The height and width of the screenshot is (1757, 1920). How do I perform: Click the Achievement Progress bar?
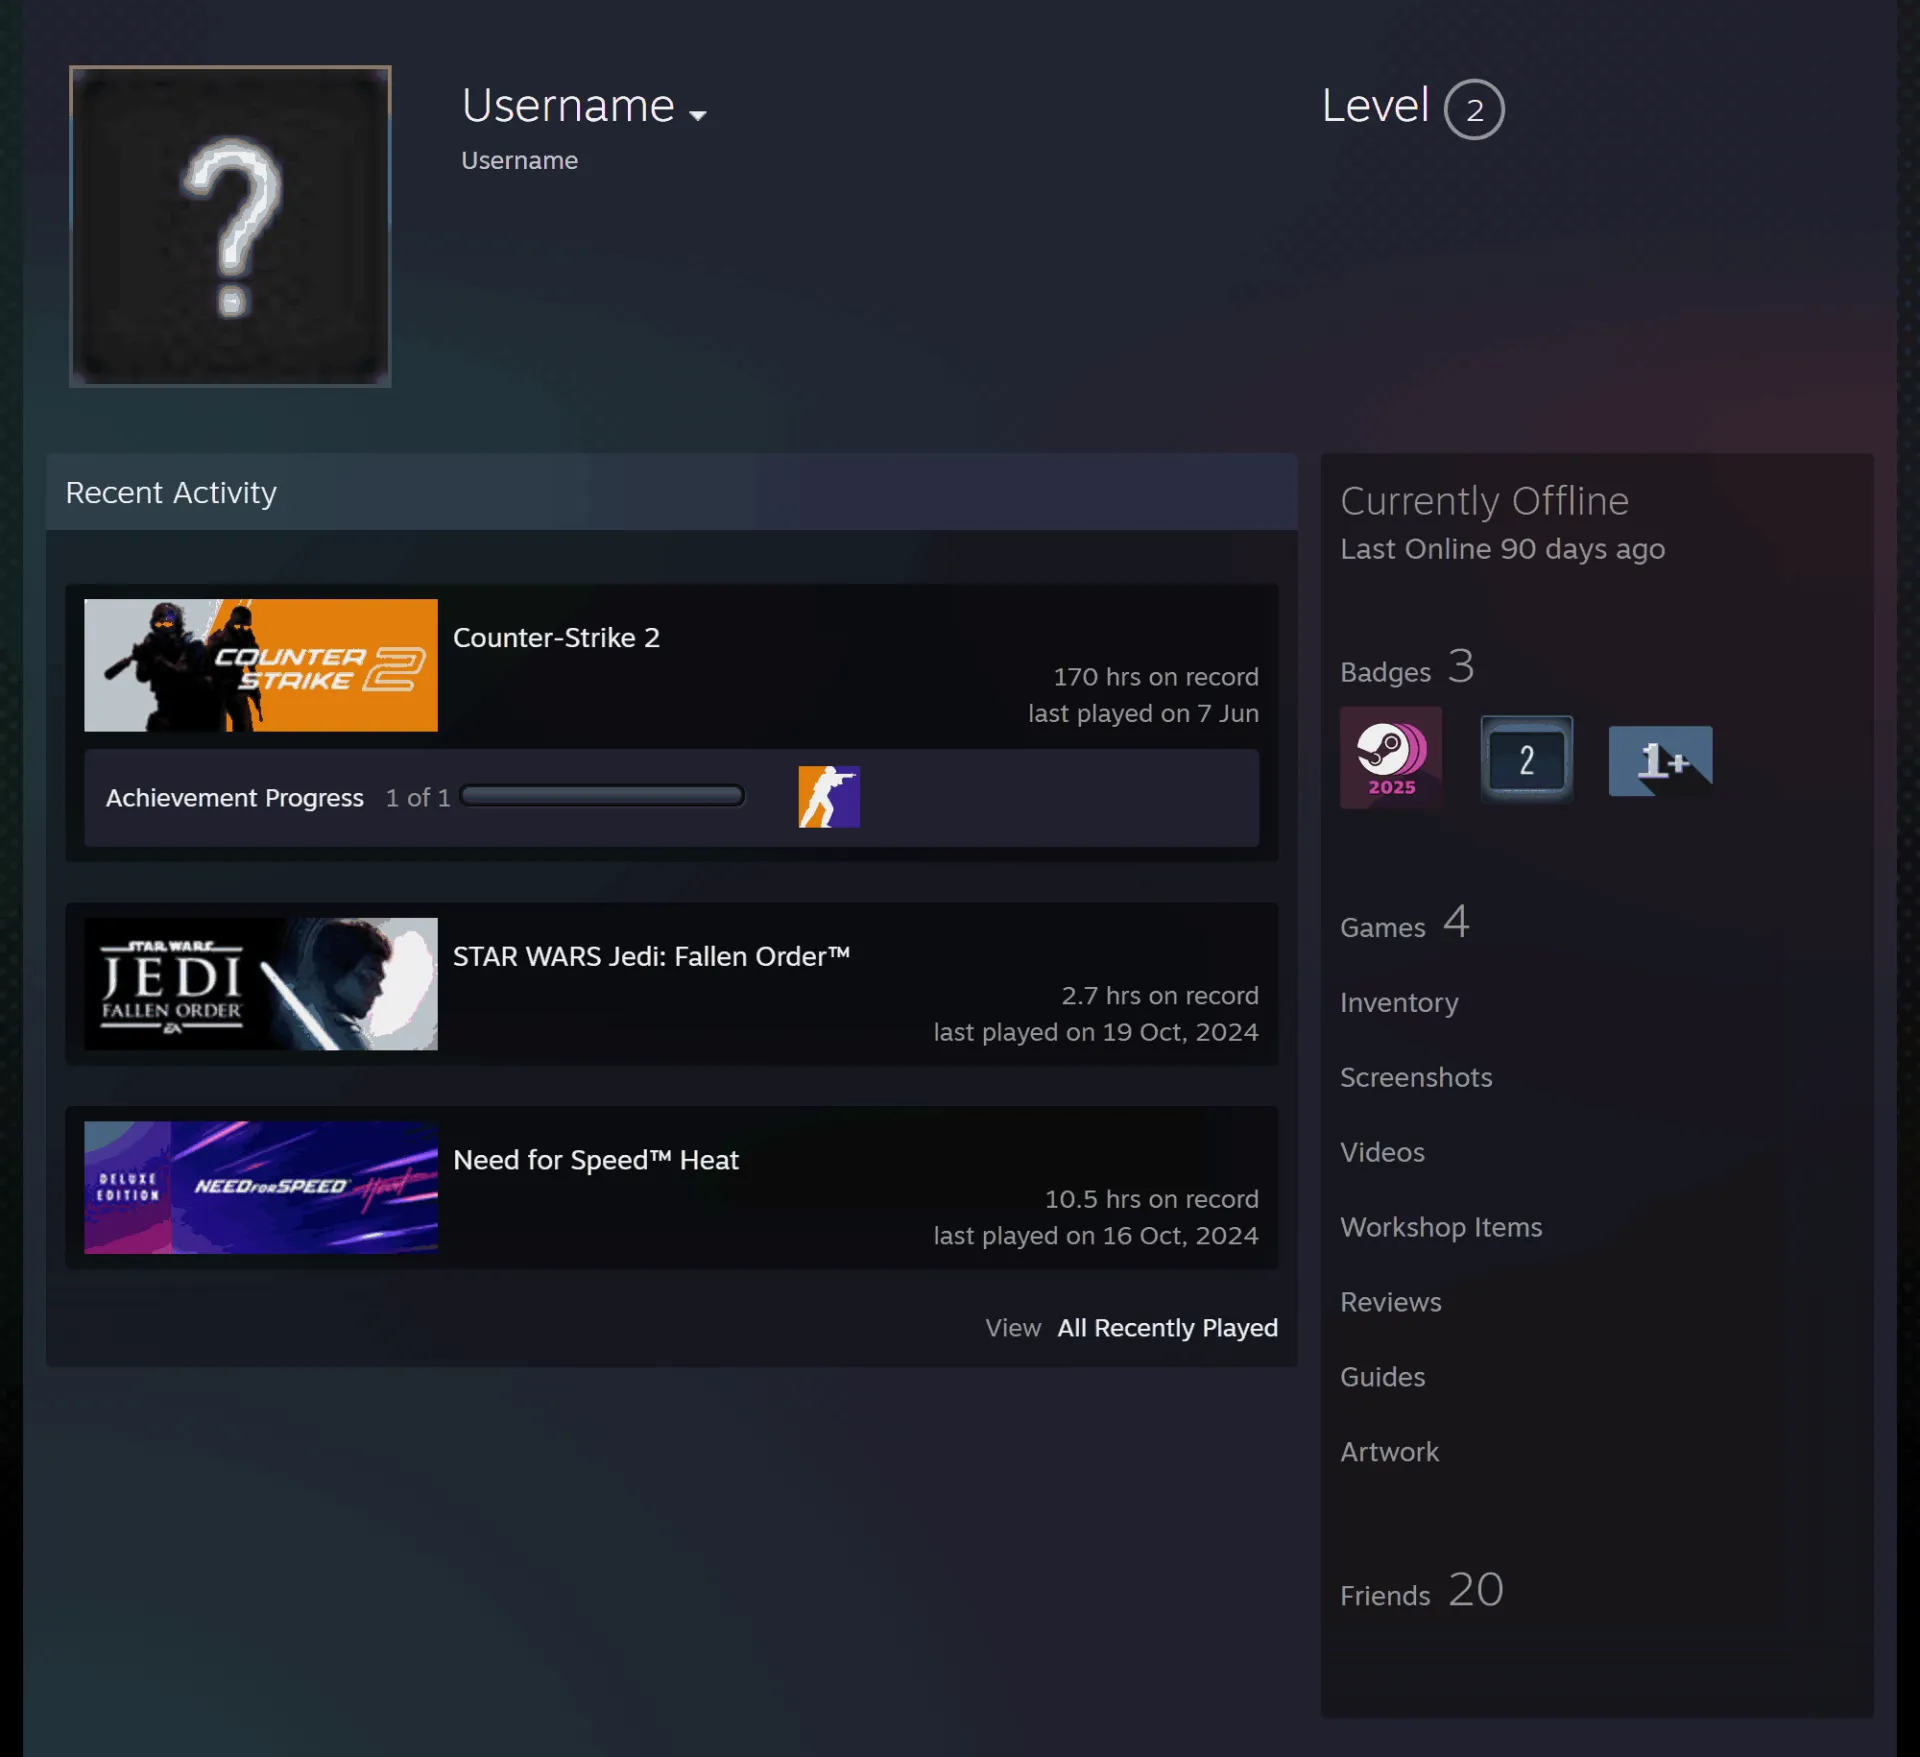[602, 796]
